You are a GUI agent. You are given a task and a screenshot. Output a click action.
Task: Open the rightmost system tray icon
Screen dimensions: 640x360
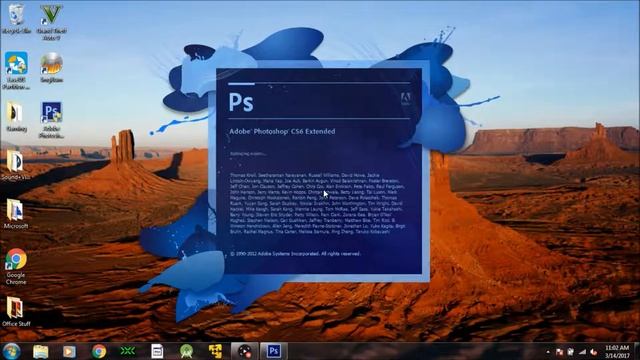[594, 352]
